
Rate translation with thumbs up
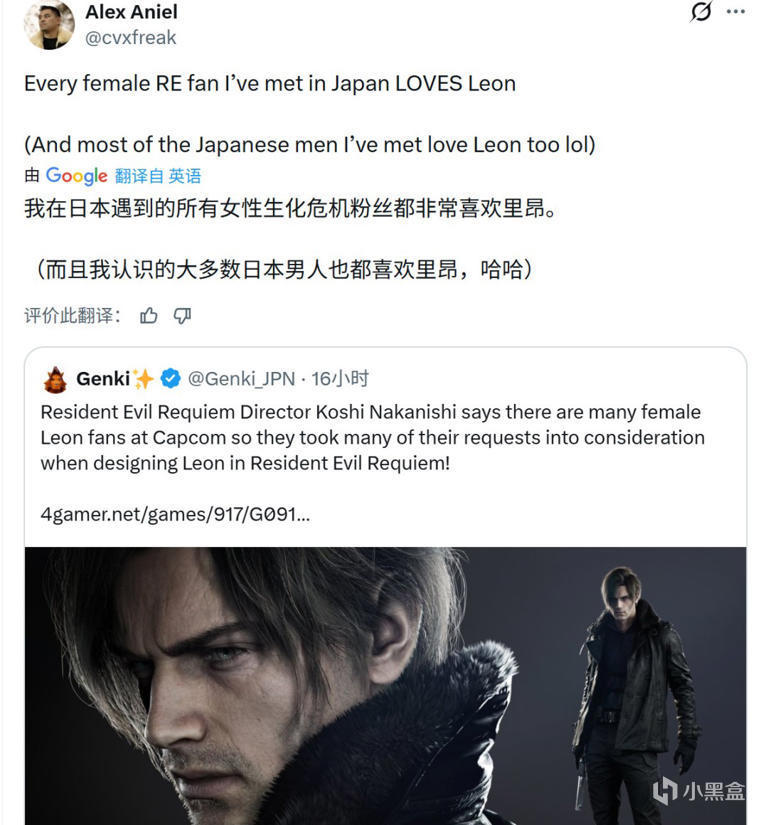pyautogui.click(x=149, y=316)
